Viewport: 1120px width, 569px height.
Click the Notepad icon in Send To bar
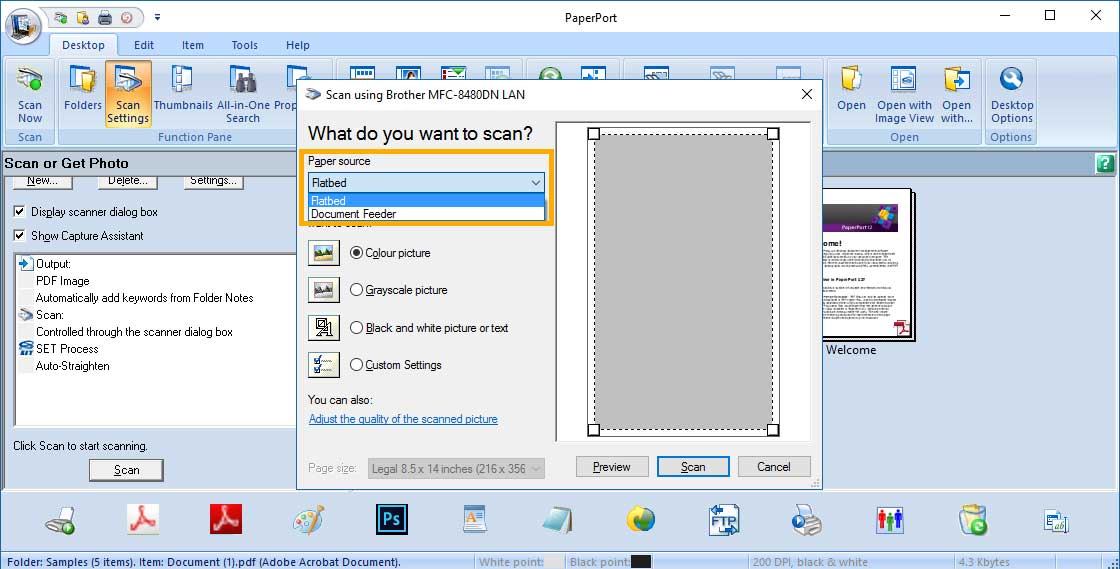[x=557, y=520]
